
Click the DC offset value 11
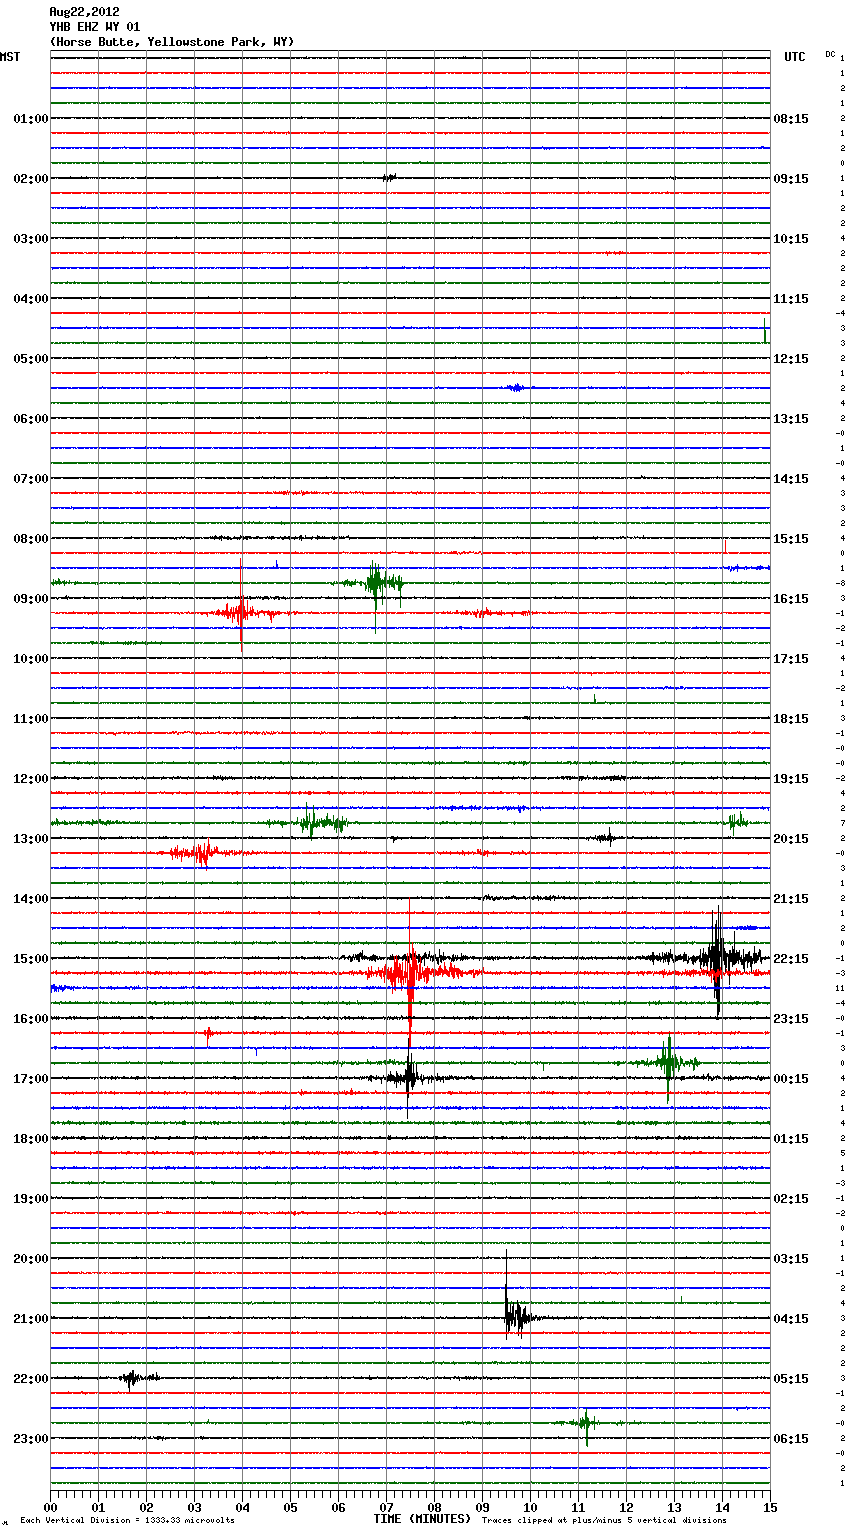841,988
